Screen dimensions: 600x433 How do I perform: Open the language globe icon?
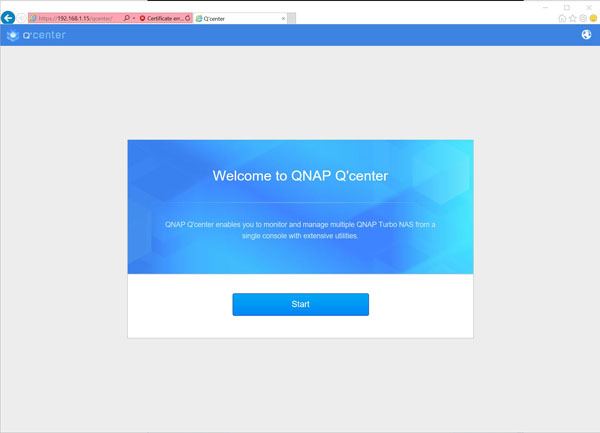(x=586, y=35)
